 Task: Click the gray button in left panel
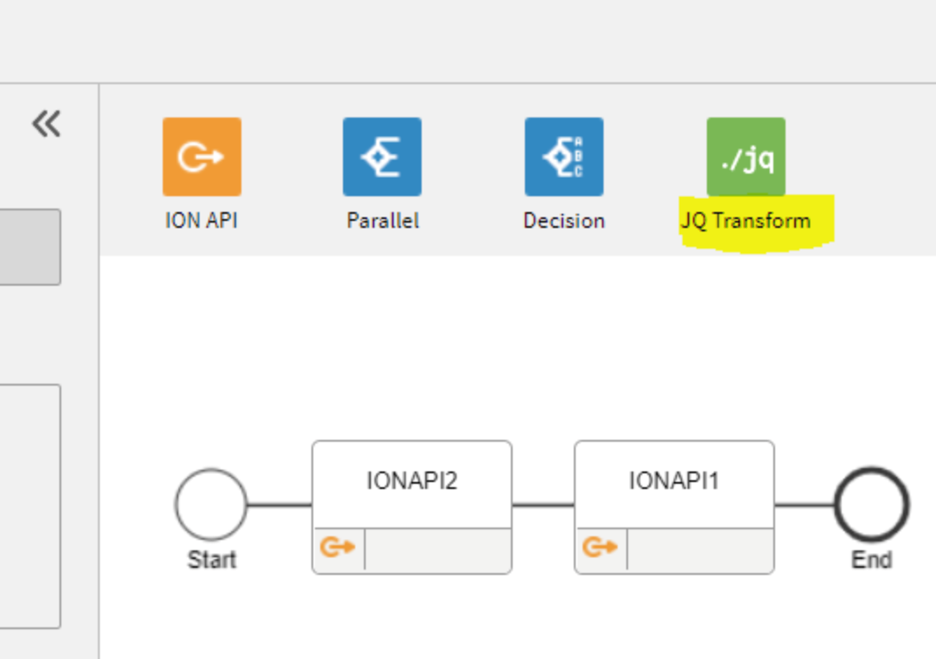(29, 247)
